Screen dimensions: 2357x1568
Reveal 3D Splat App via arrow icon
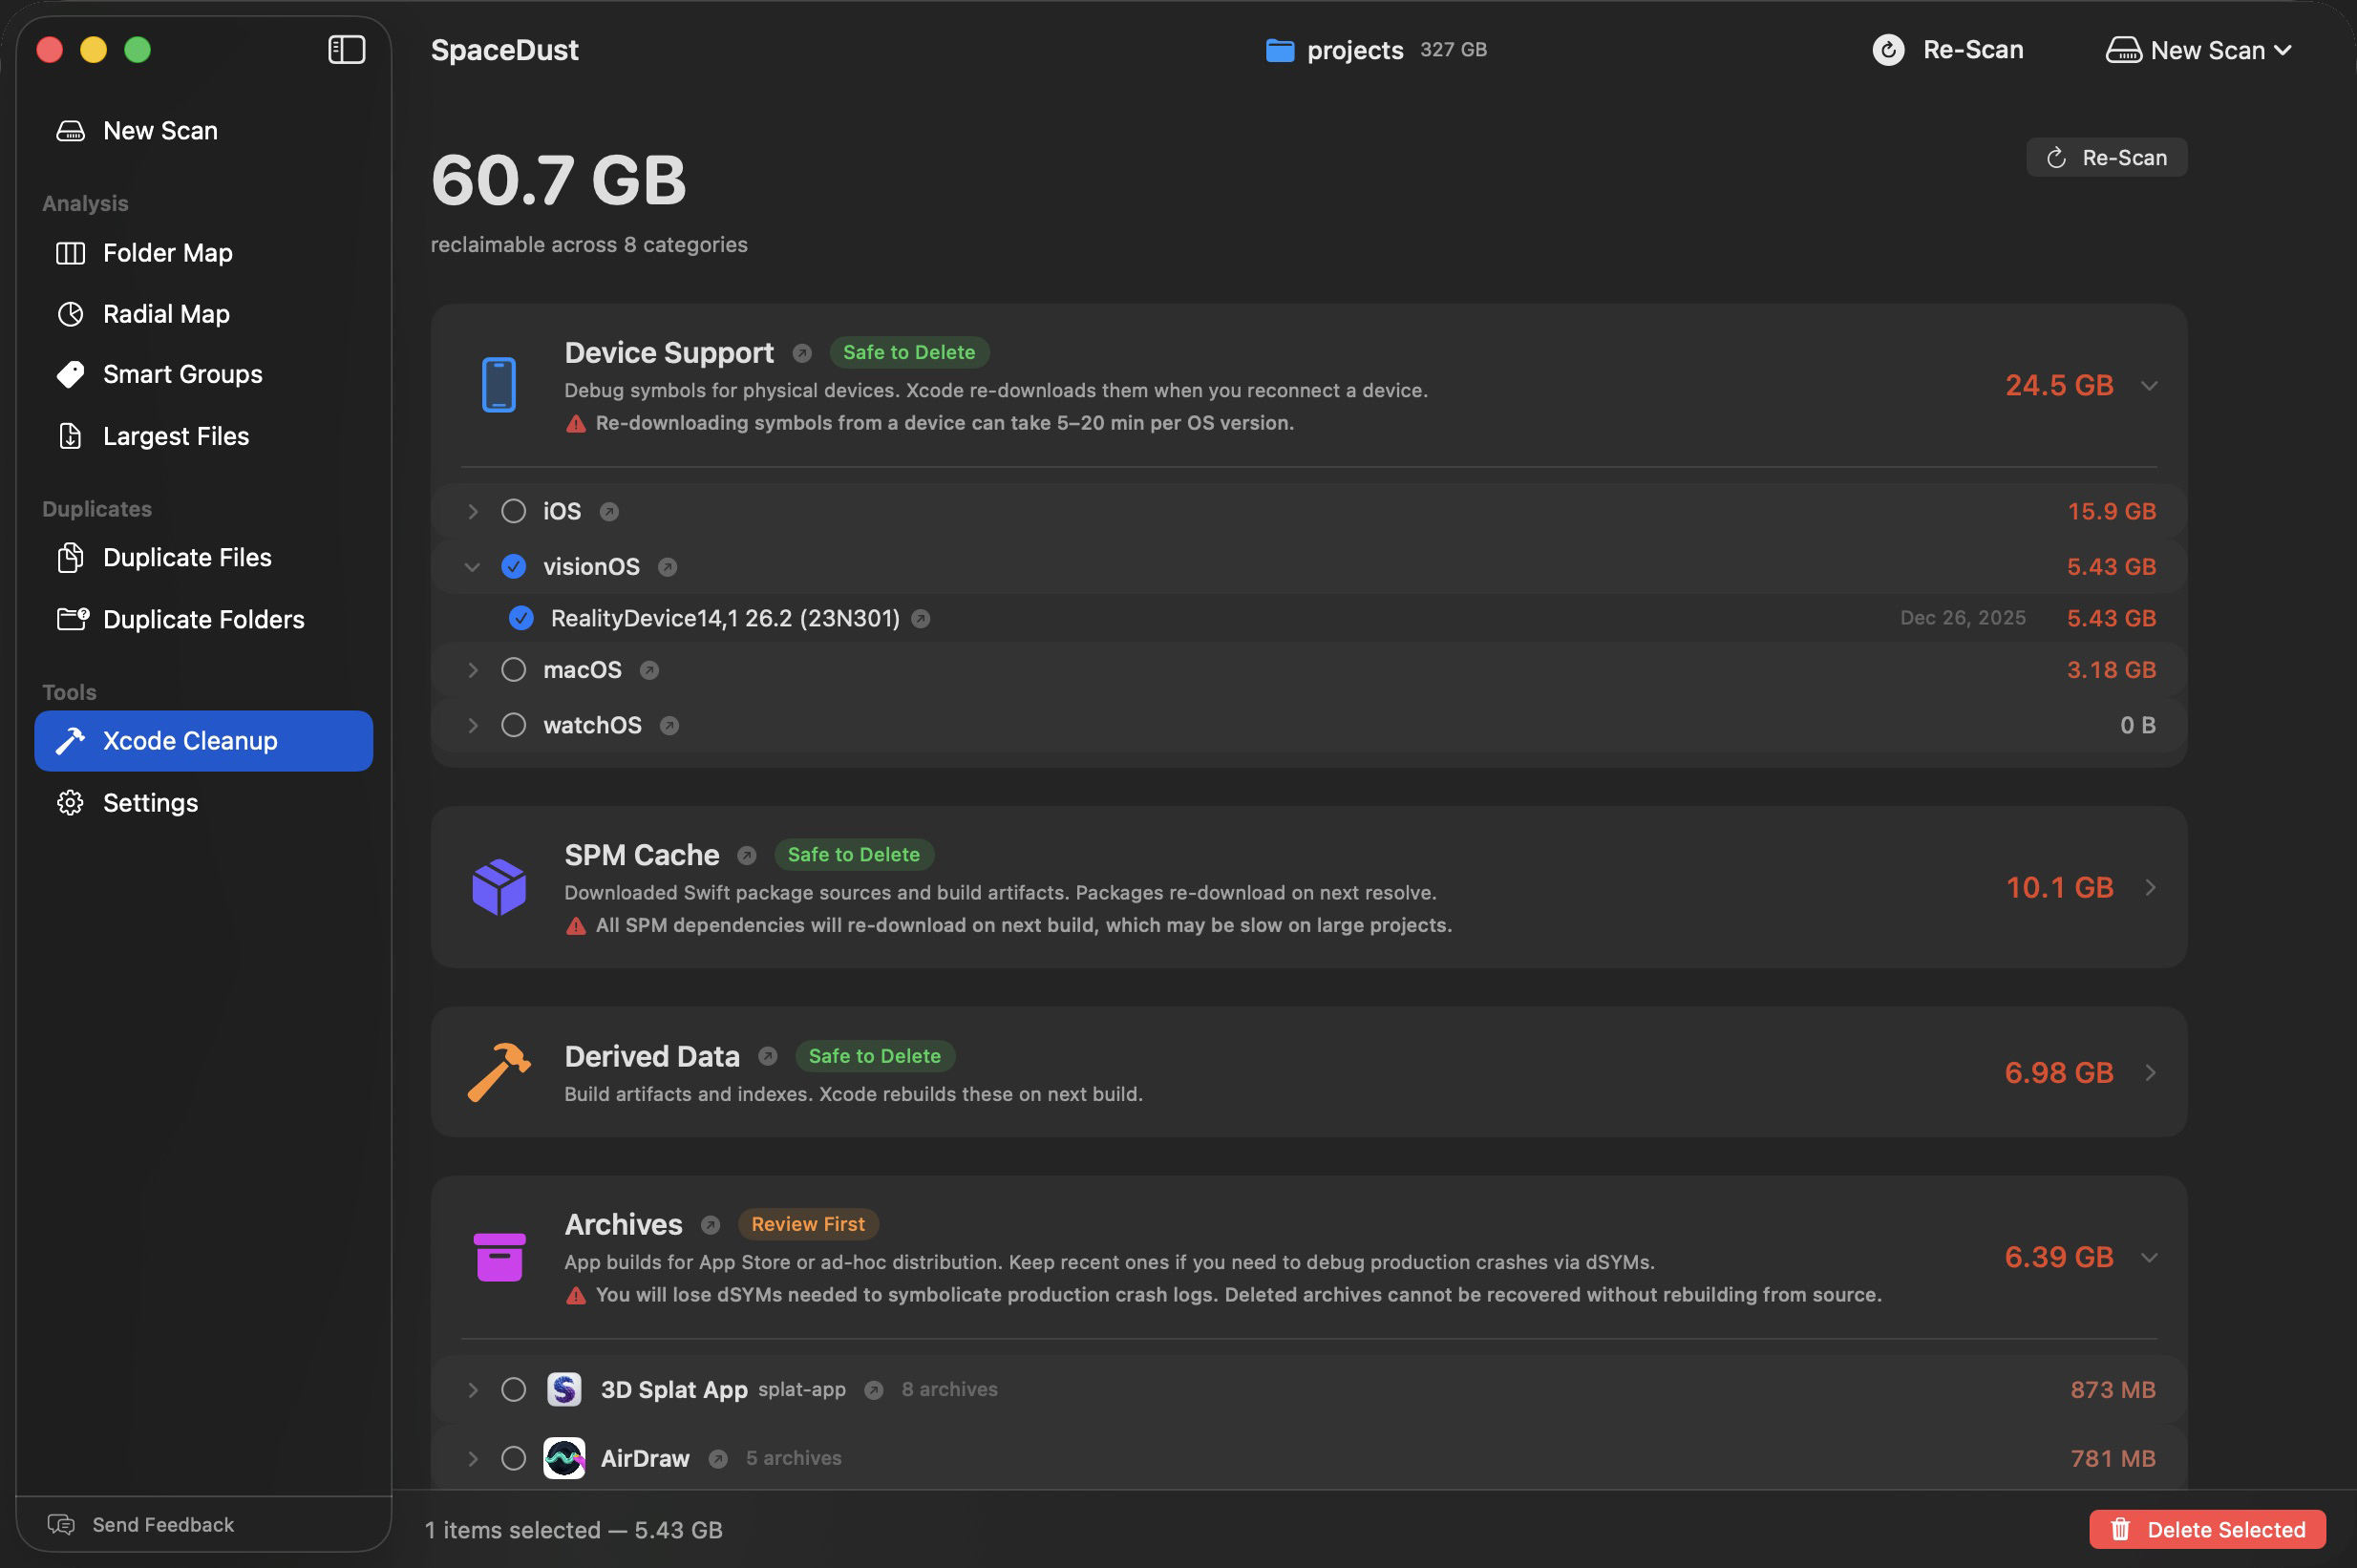coord(874,1390)
